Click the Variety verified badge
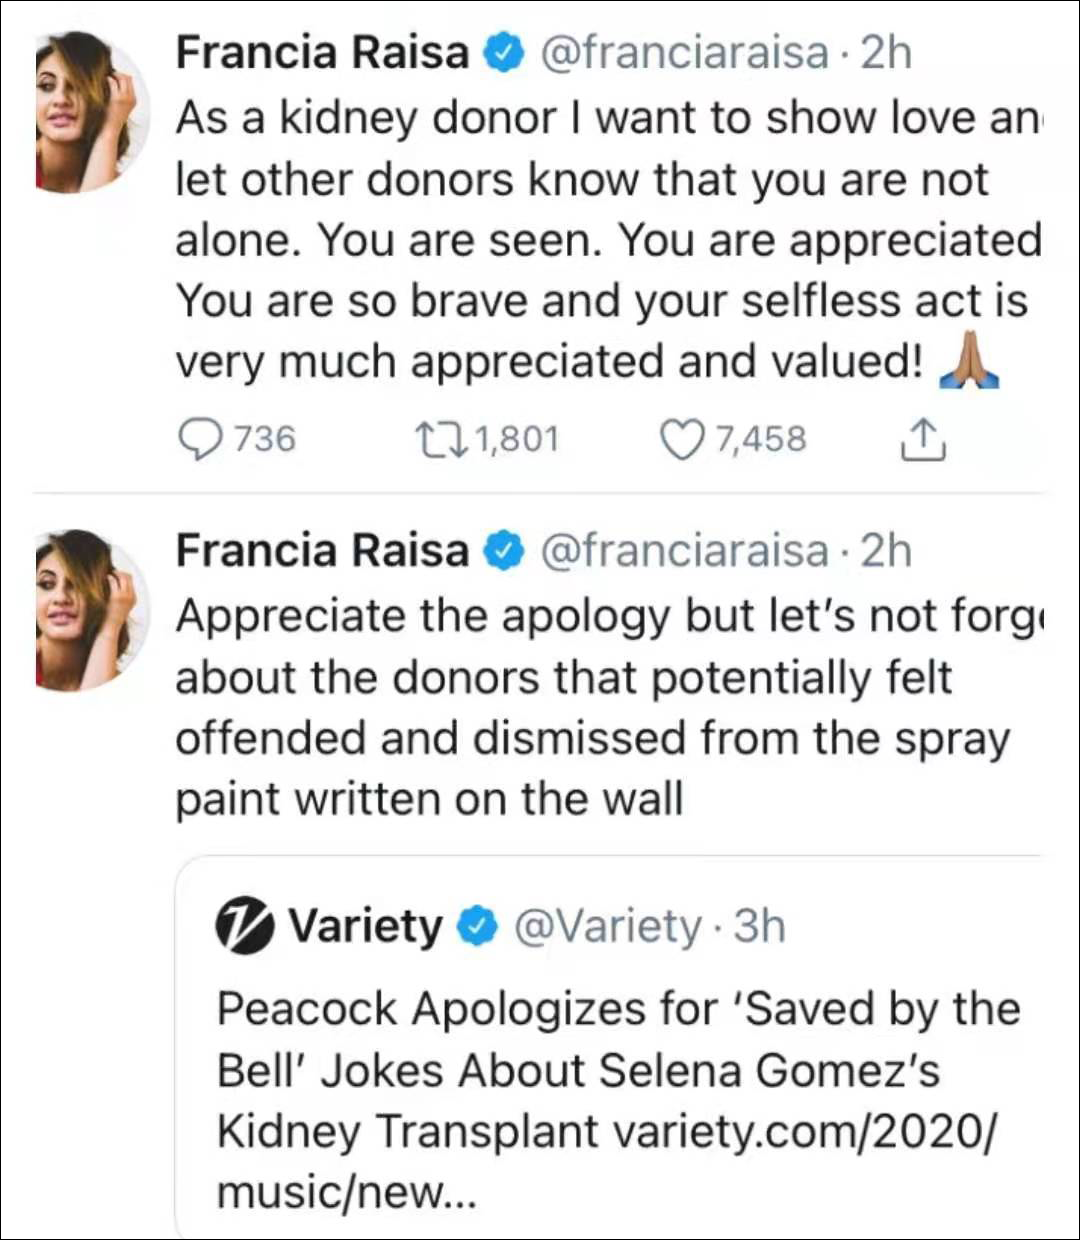 (x=477, y=927)
